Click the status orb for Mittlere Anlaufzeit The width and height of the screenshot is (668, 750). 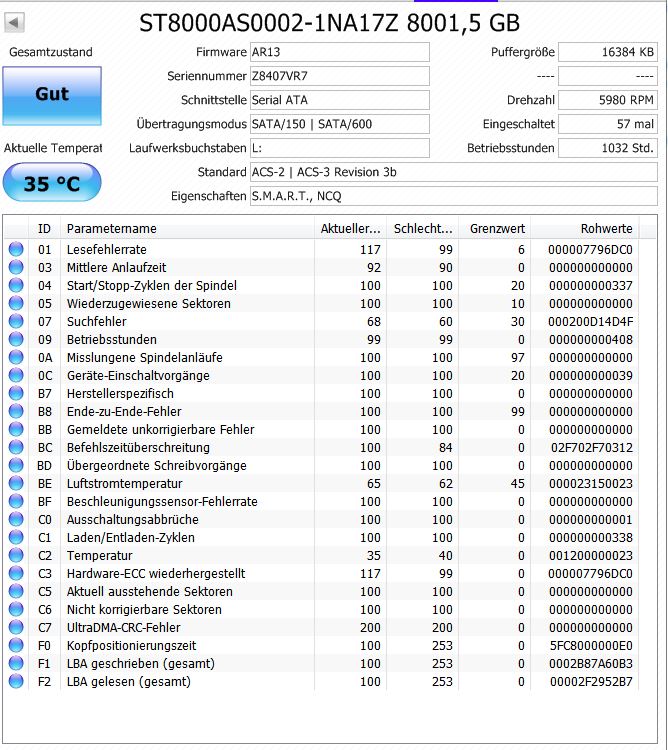click(16, 267)
